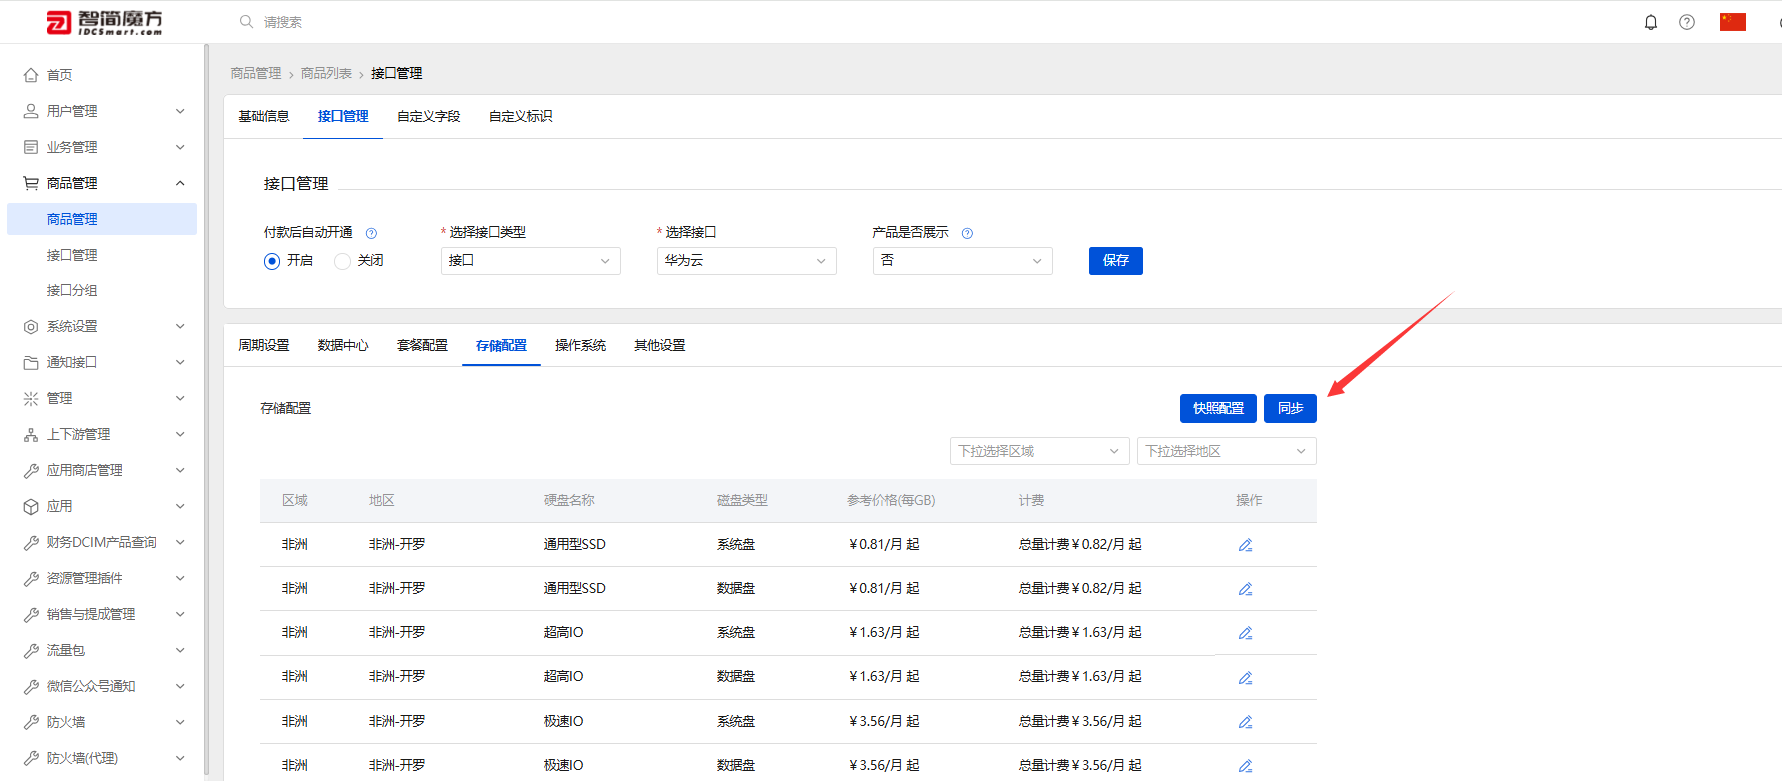
Task: Open the help question mark icon in header
Action: click(1687, 22)
